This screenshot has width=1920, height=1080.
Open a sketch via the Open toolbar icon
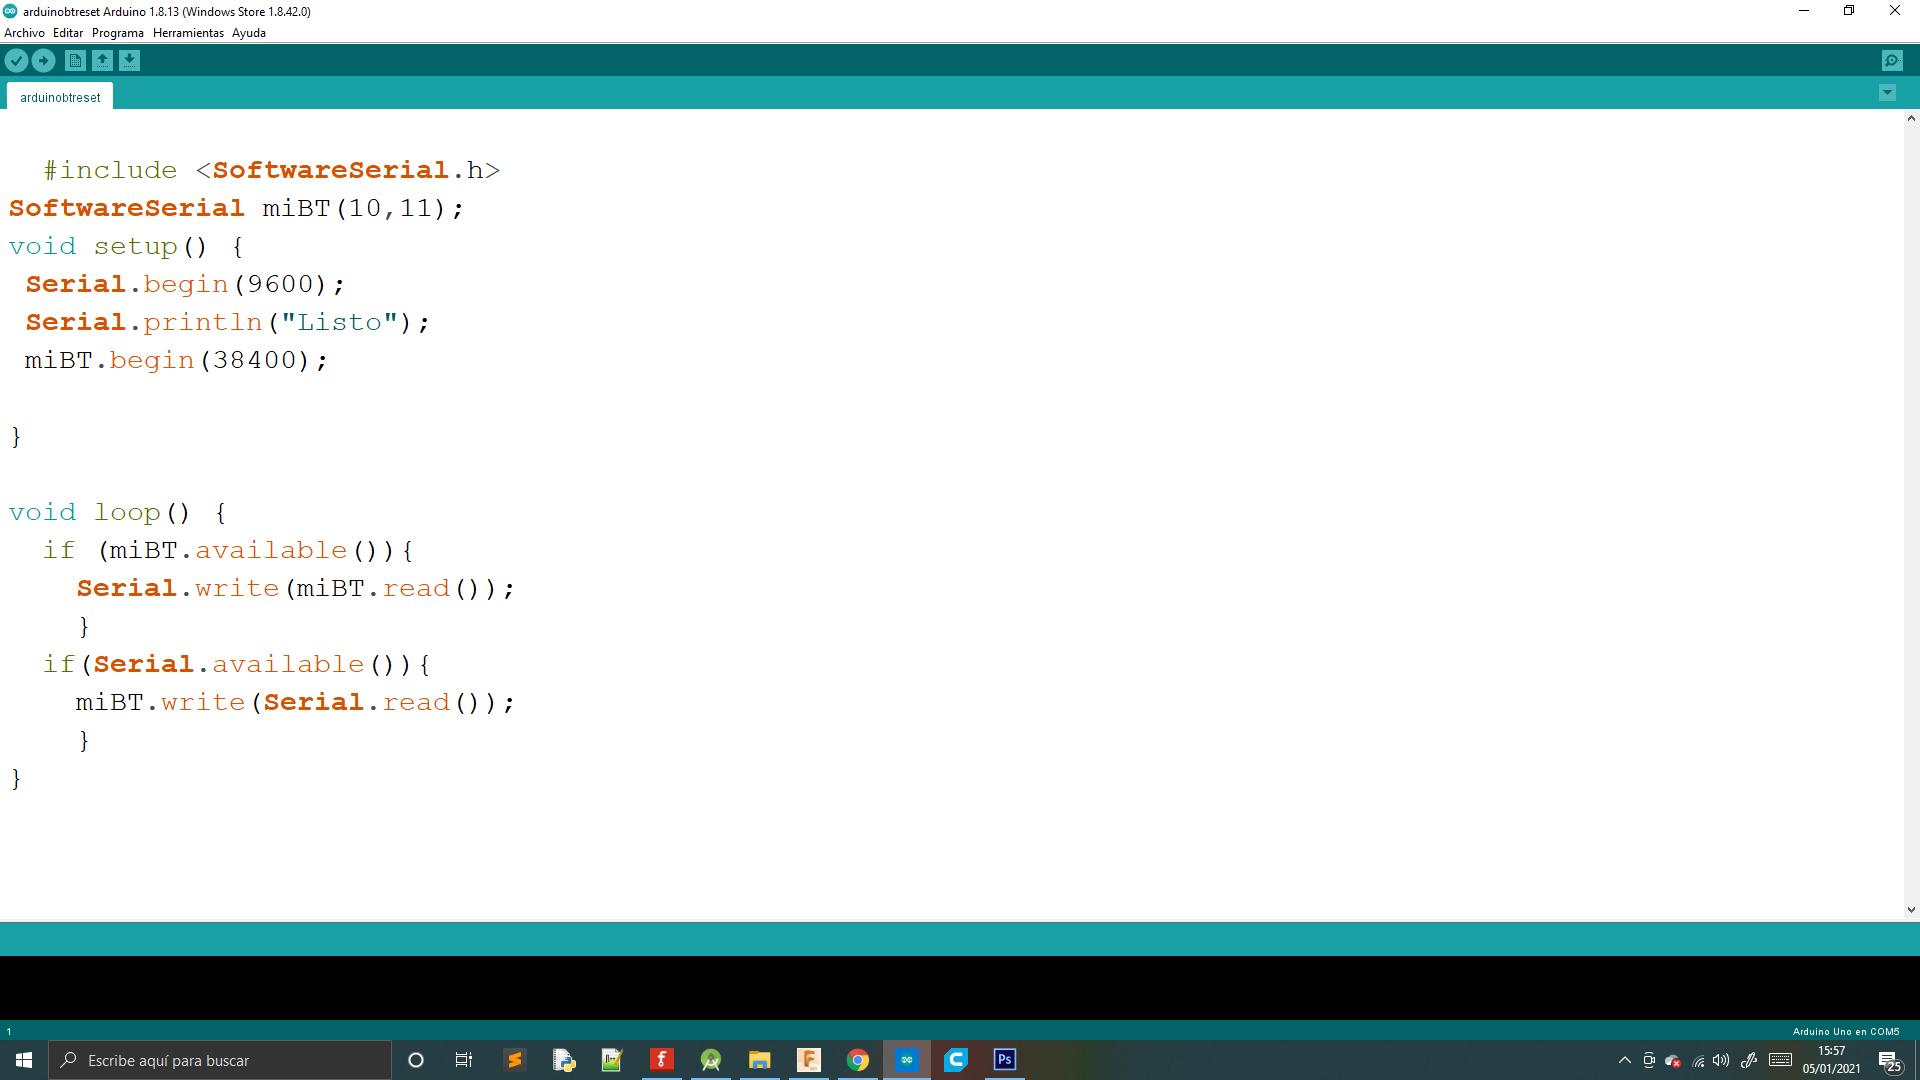tap(102, 60)
